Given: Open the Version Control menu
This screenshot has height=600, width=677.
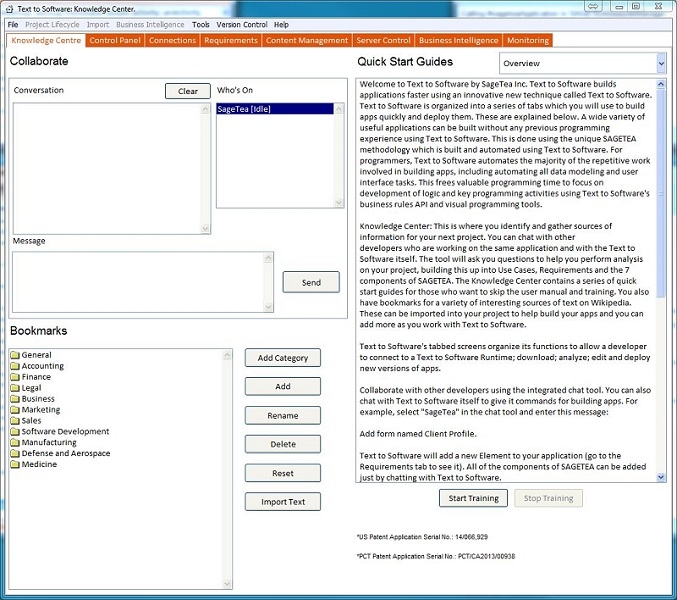Looking at the screenshot, I should coord(241,24).
